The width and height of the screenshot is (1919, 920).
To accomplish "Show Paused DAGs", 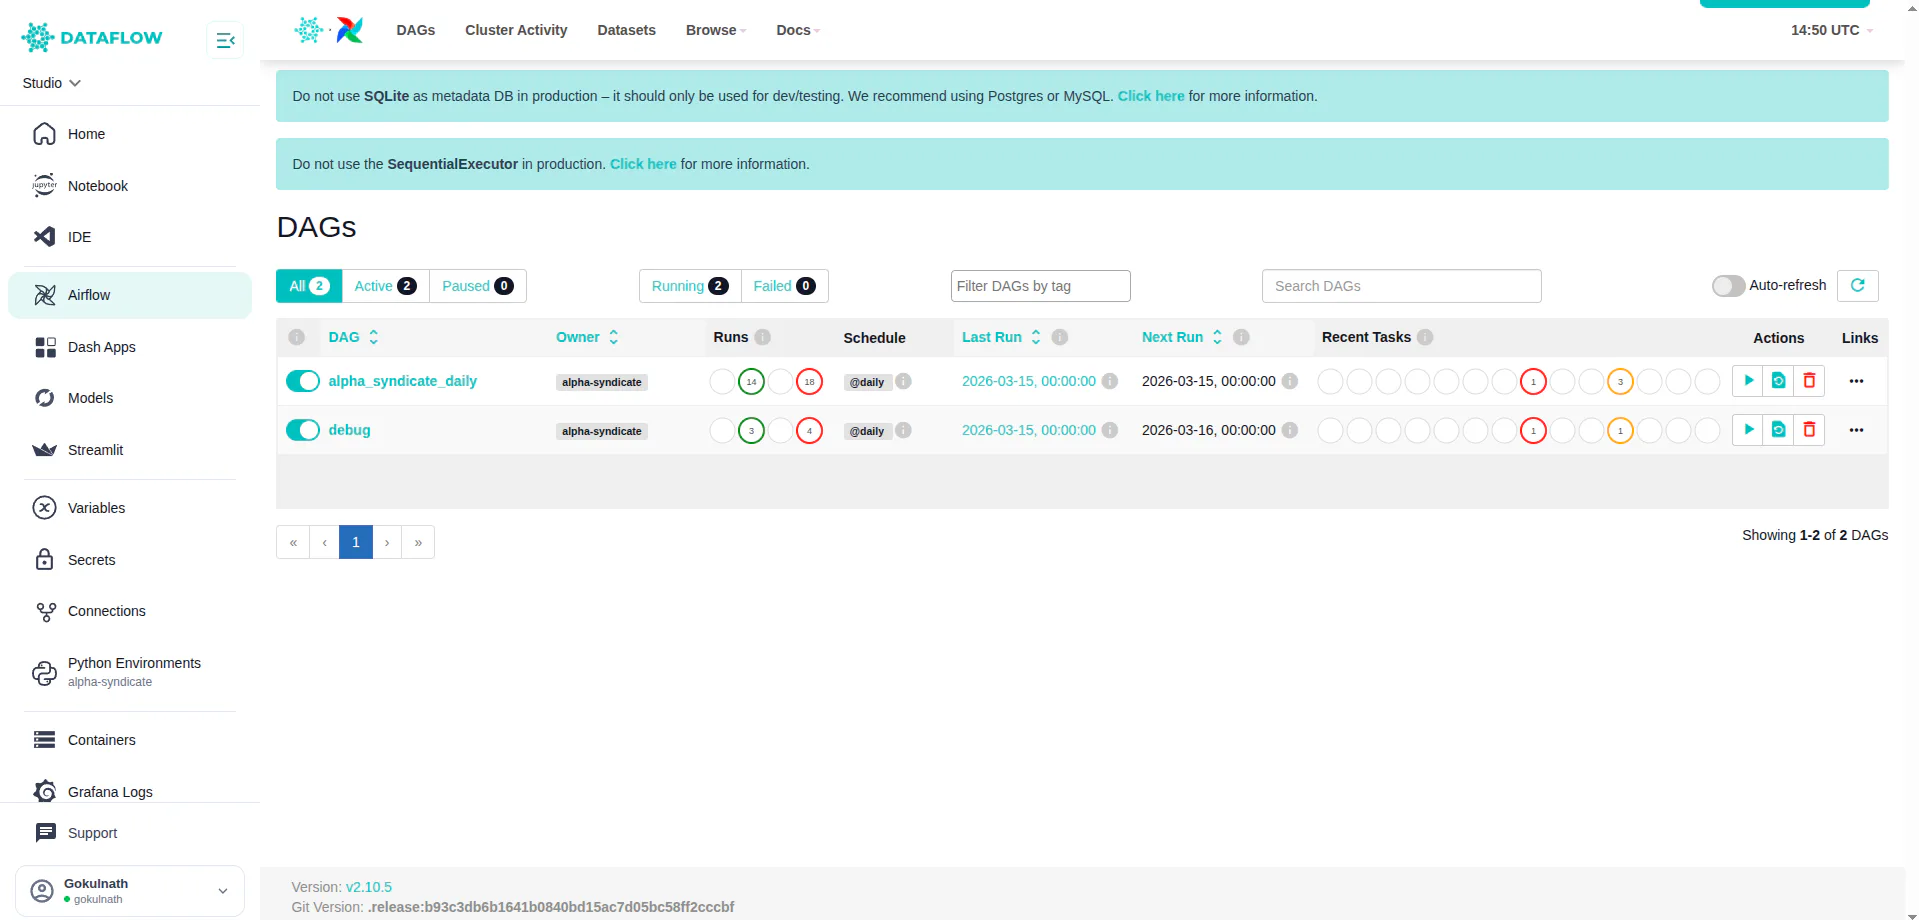I will click(x=478, y=286).
